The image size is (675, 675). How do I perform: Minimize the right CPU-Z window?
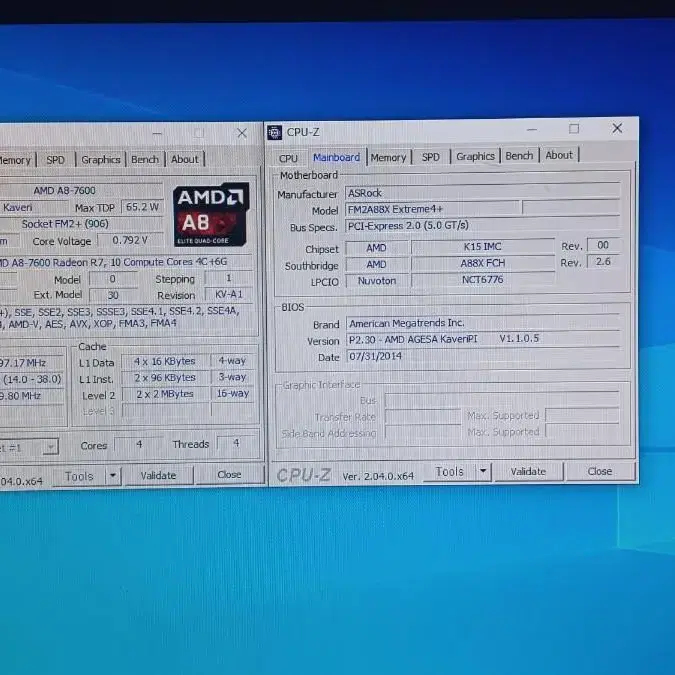(x=532, y=129)
